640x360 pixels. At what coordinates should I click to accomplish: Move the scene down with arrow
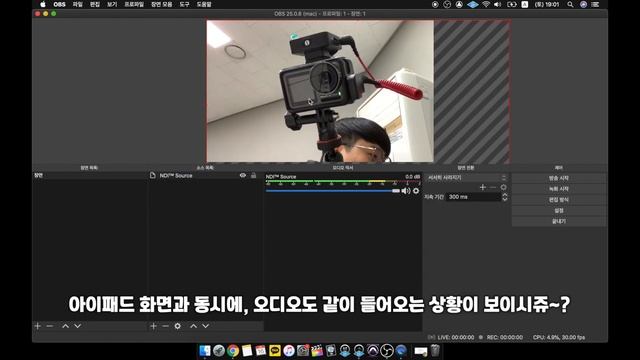point(78,326)
